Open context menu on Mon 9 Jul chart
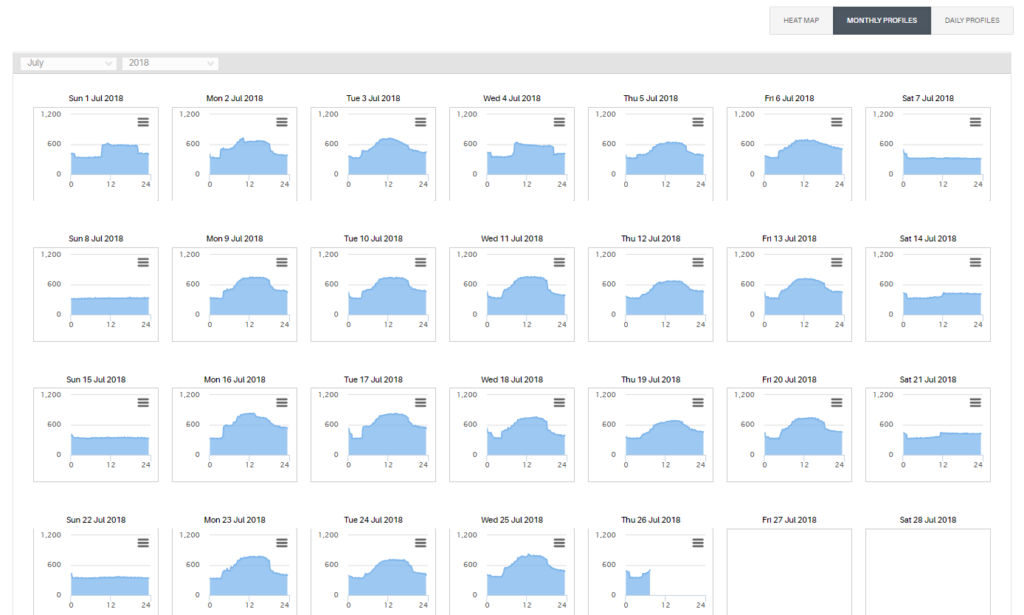 coord(282,262)
